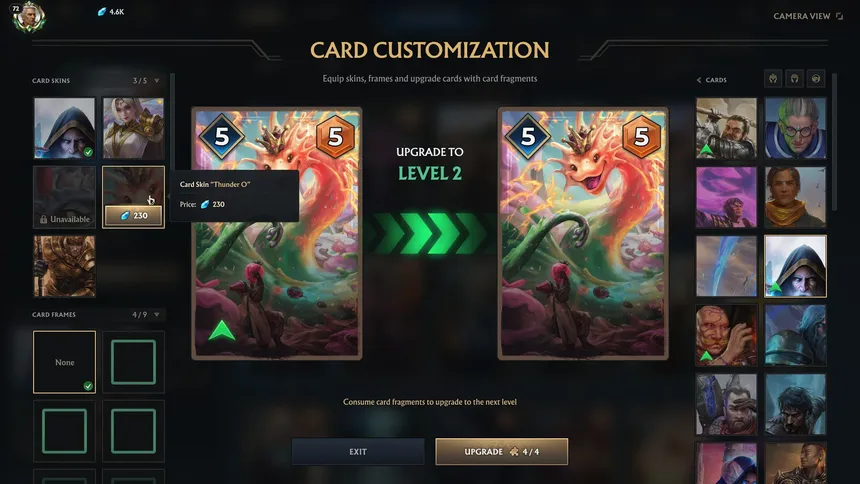Screen dimensions: 860x484
Task: Select the None card frame option
Action: coord(64,362)
